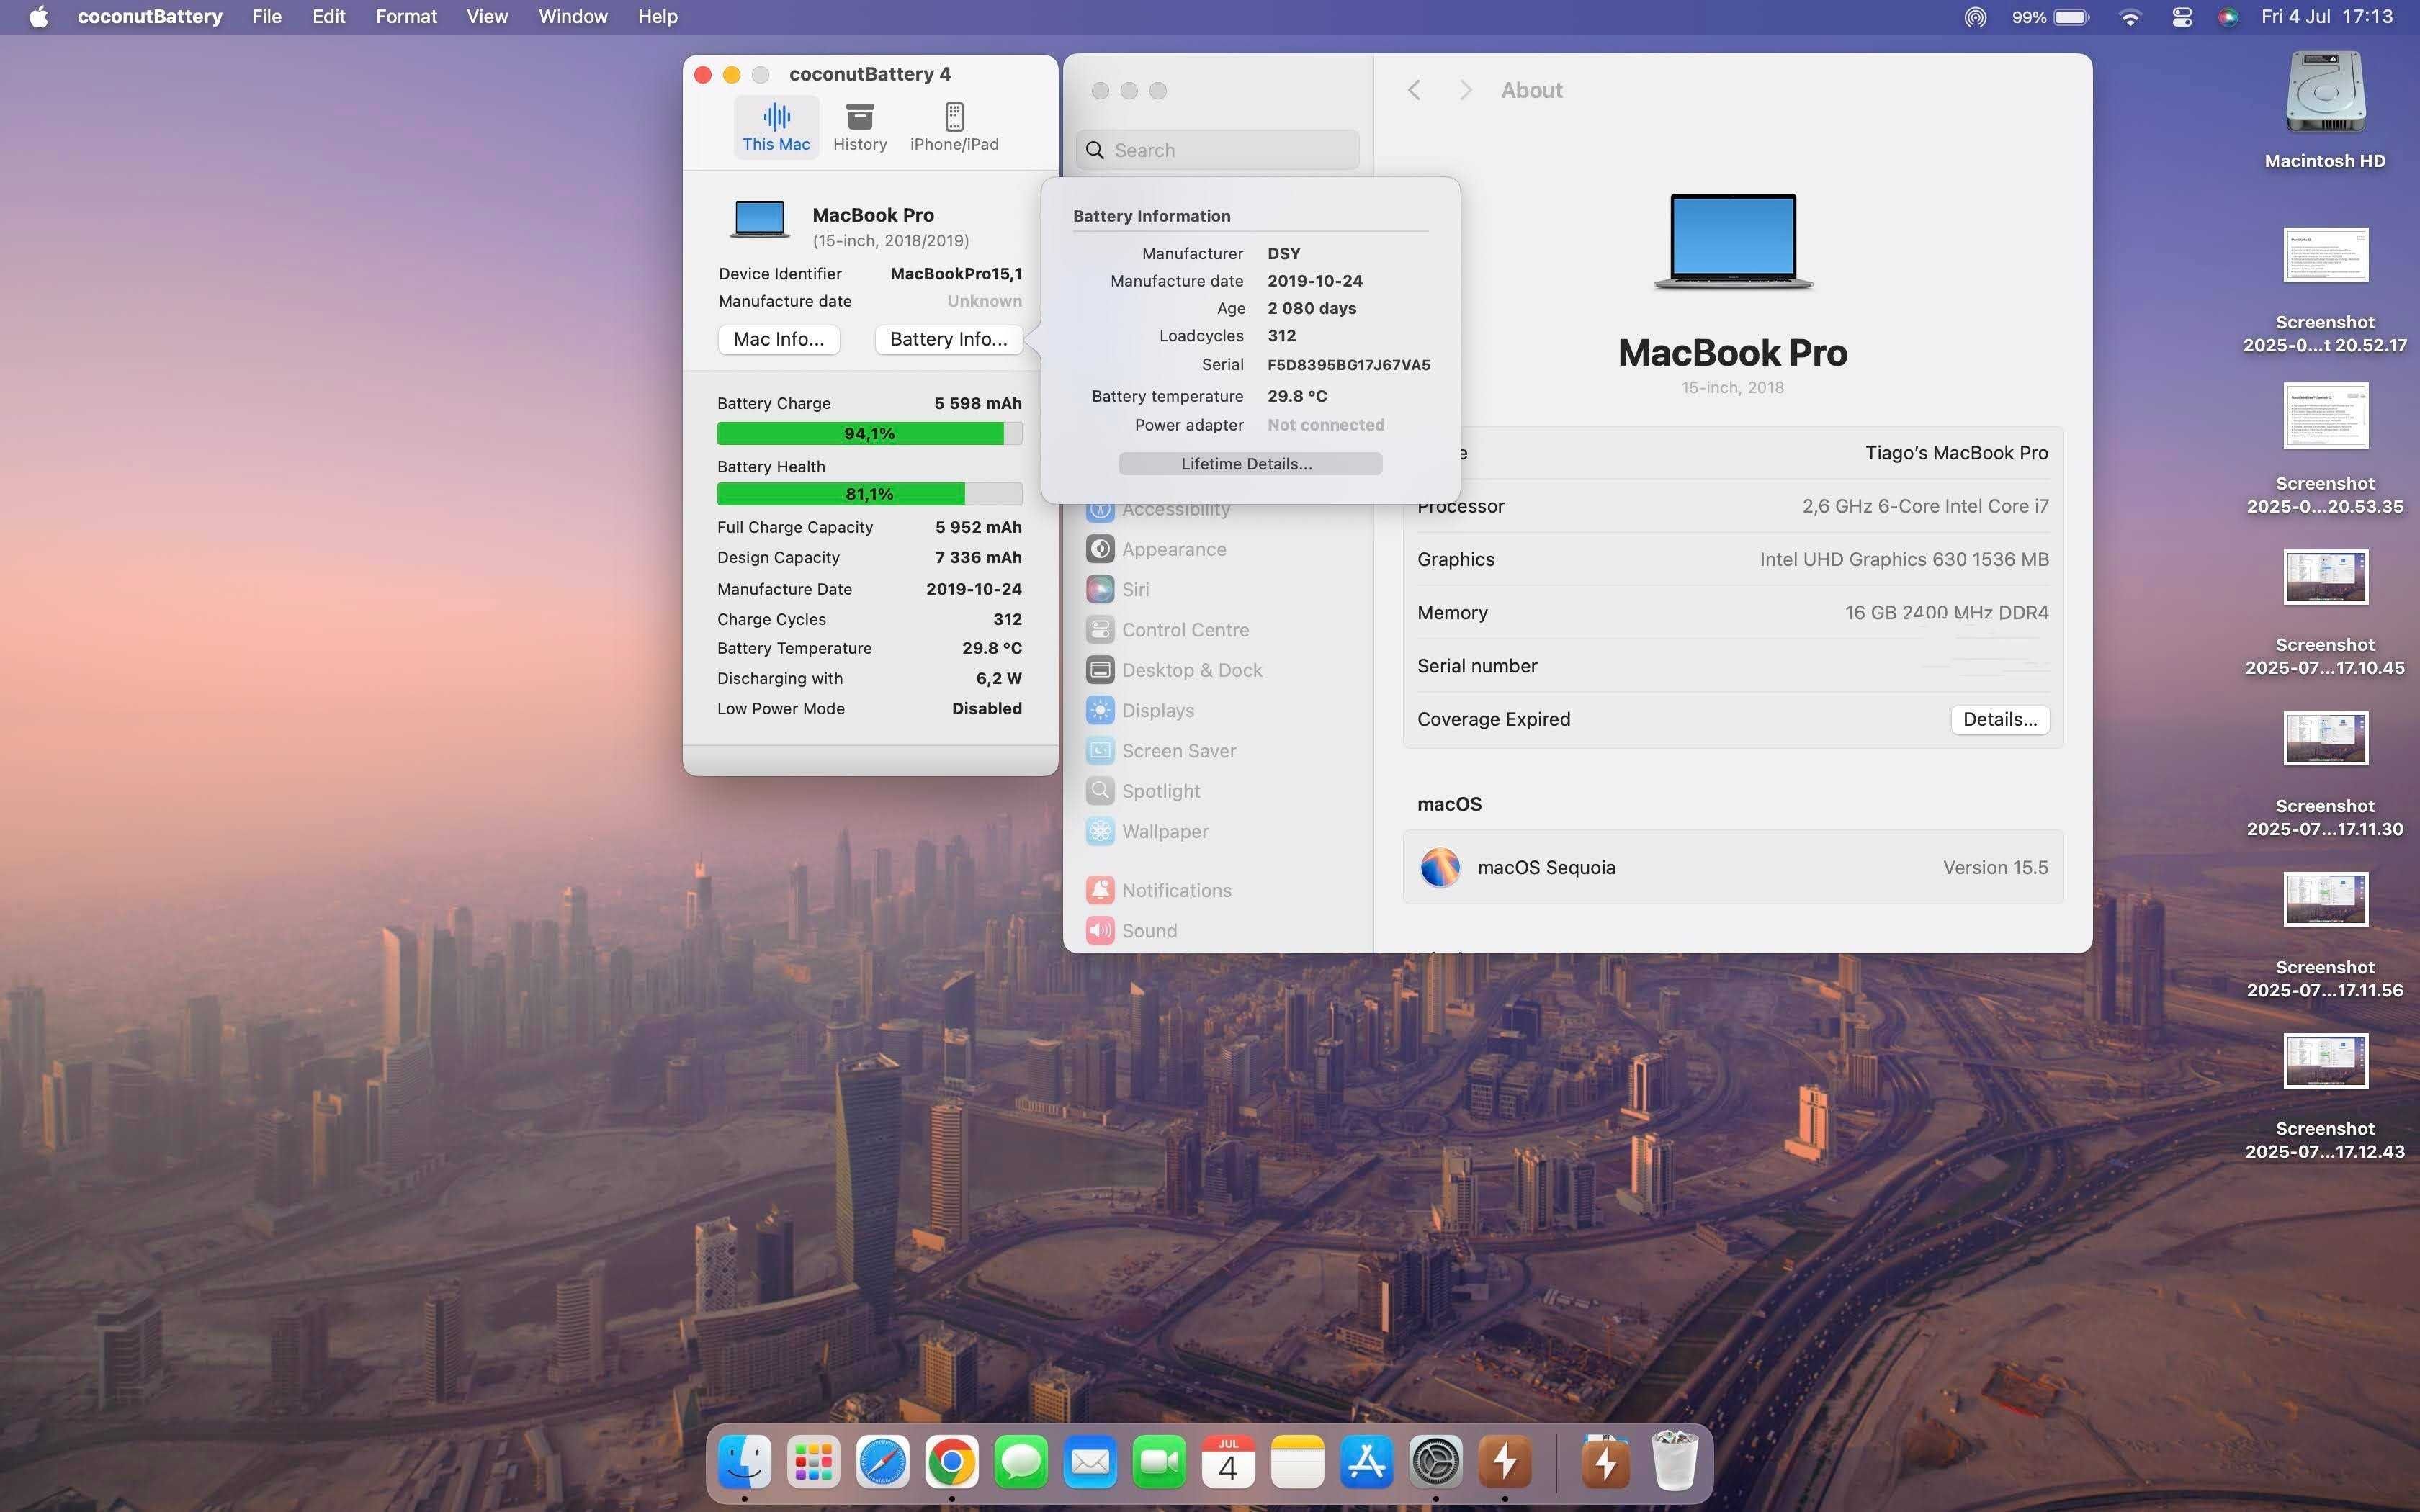Select the This Mac tab in coconutBattery
Screen dimensions: 2420x1512
pos(776,127)
